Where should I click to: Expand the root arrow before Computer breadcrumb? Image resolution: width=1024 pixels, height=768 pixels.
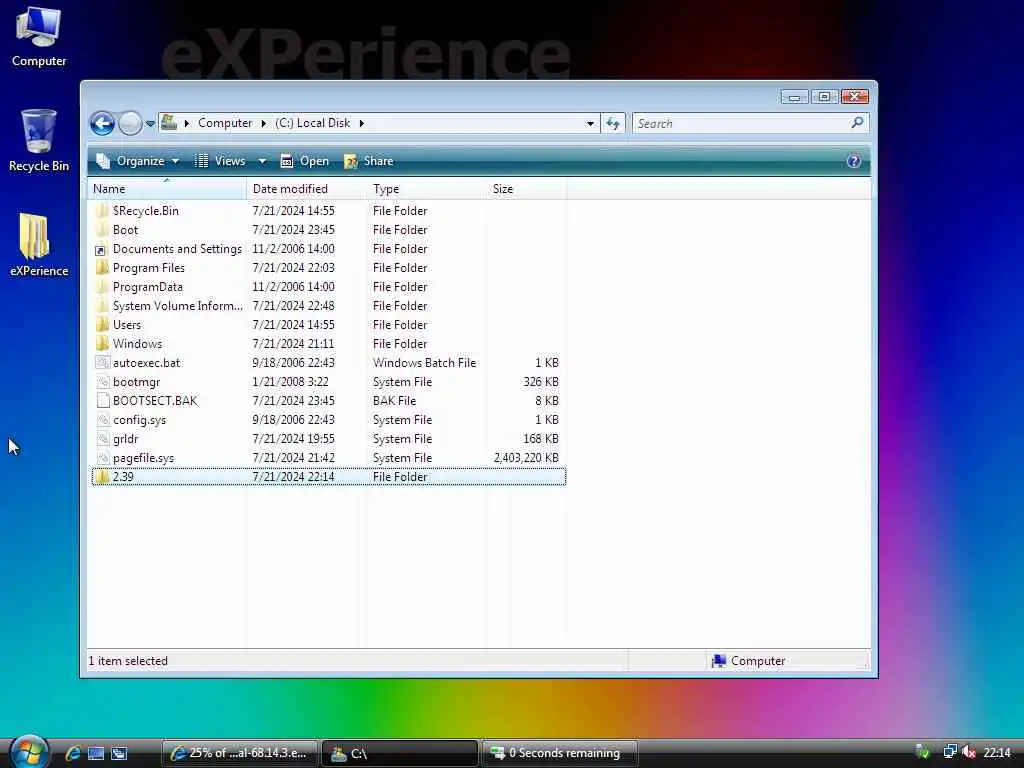187,123
